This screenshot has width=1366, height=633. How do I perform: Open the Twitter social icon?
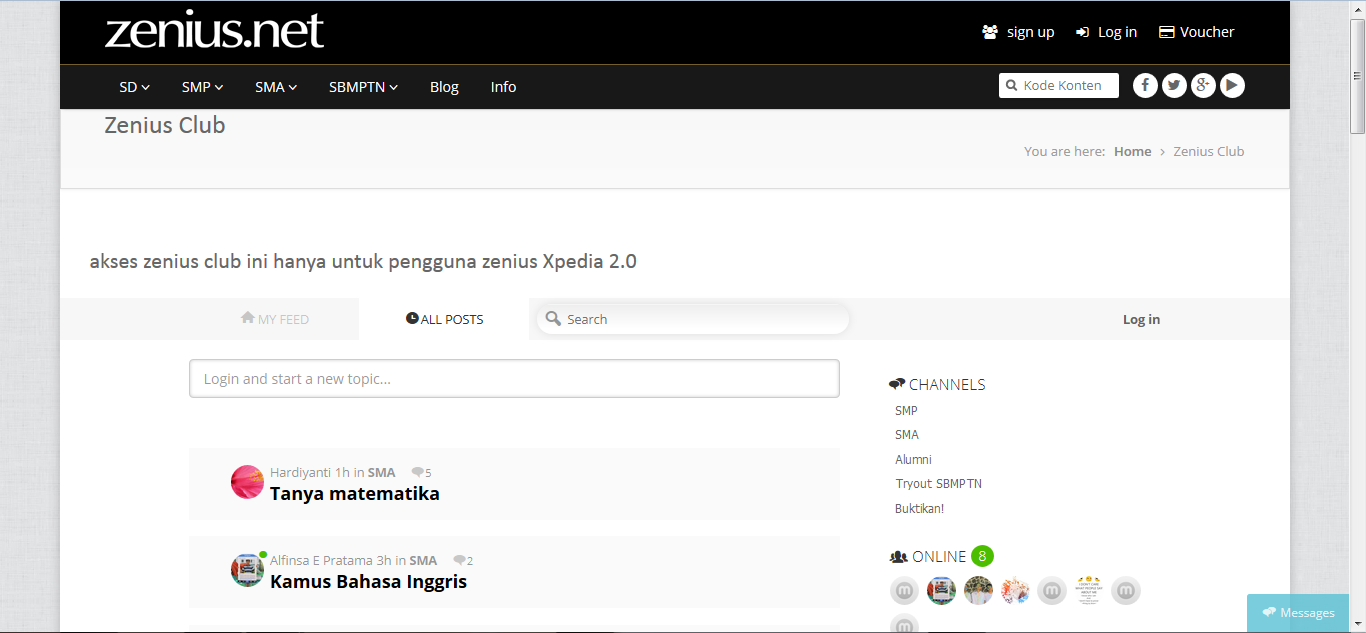click(1174, 86)
